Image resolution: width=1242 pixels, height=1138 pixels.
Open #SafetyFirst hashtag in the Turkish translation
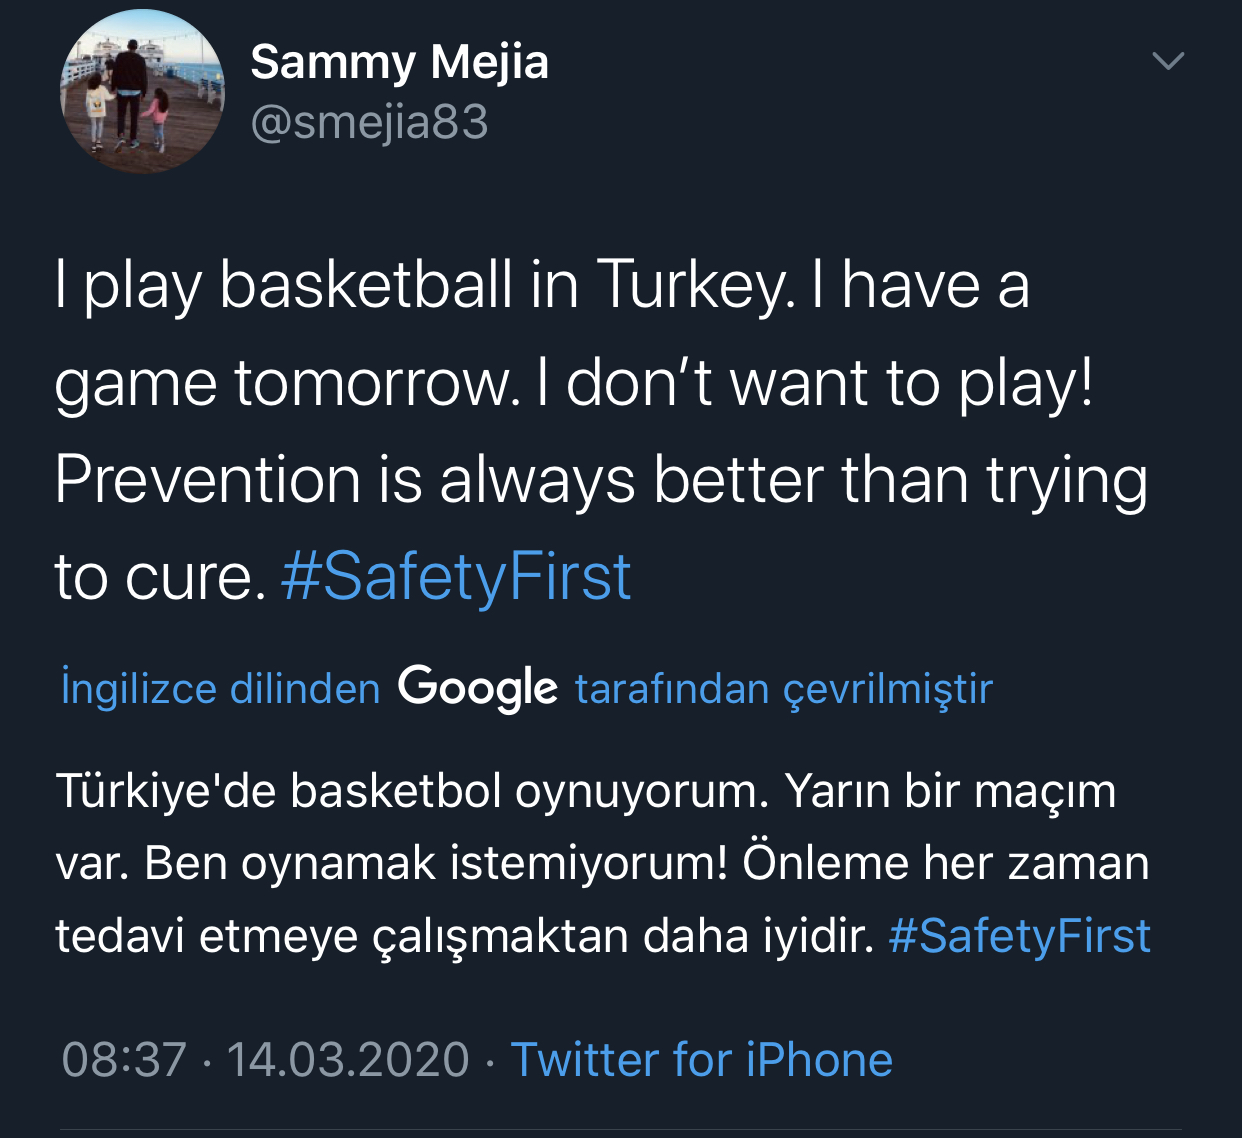point(1019,936)
